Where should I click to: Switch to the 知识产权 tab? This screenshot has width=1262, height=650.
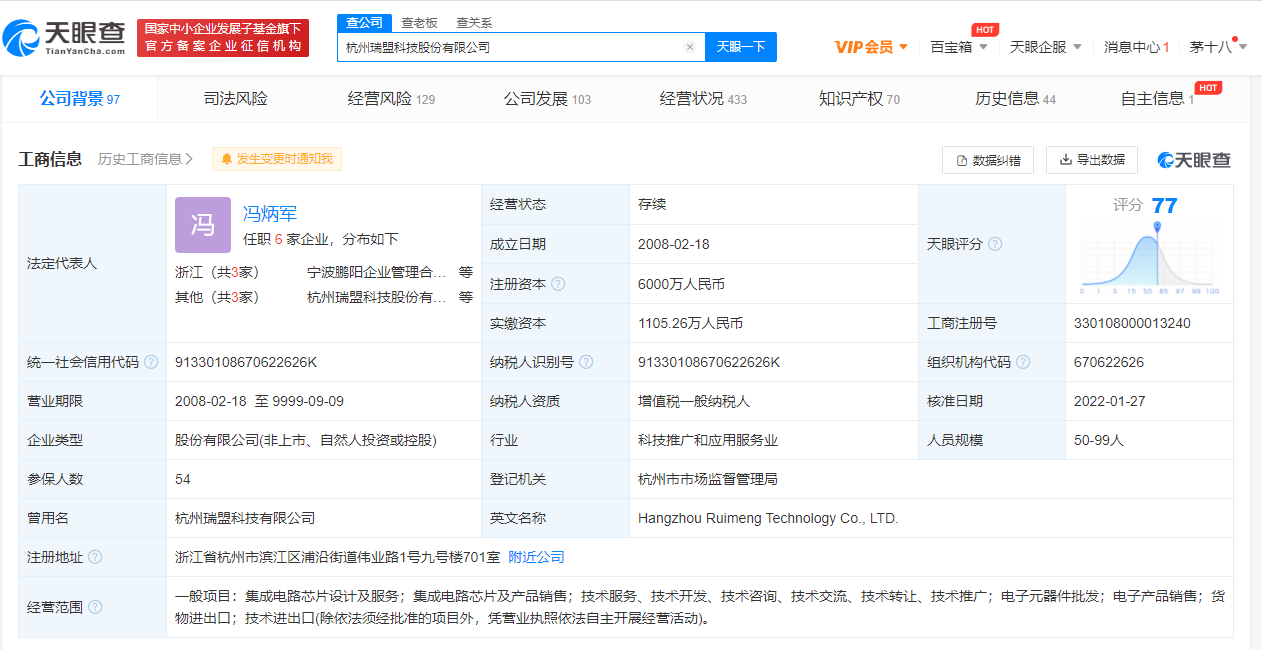coord(860,99)
